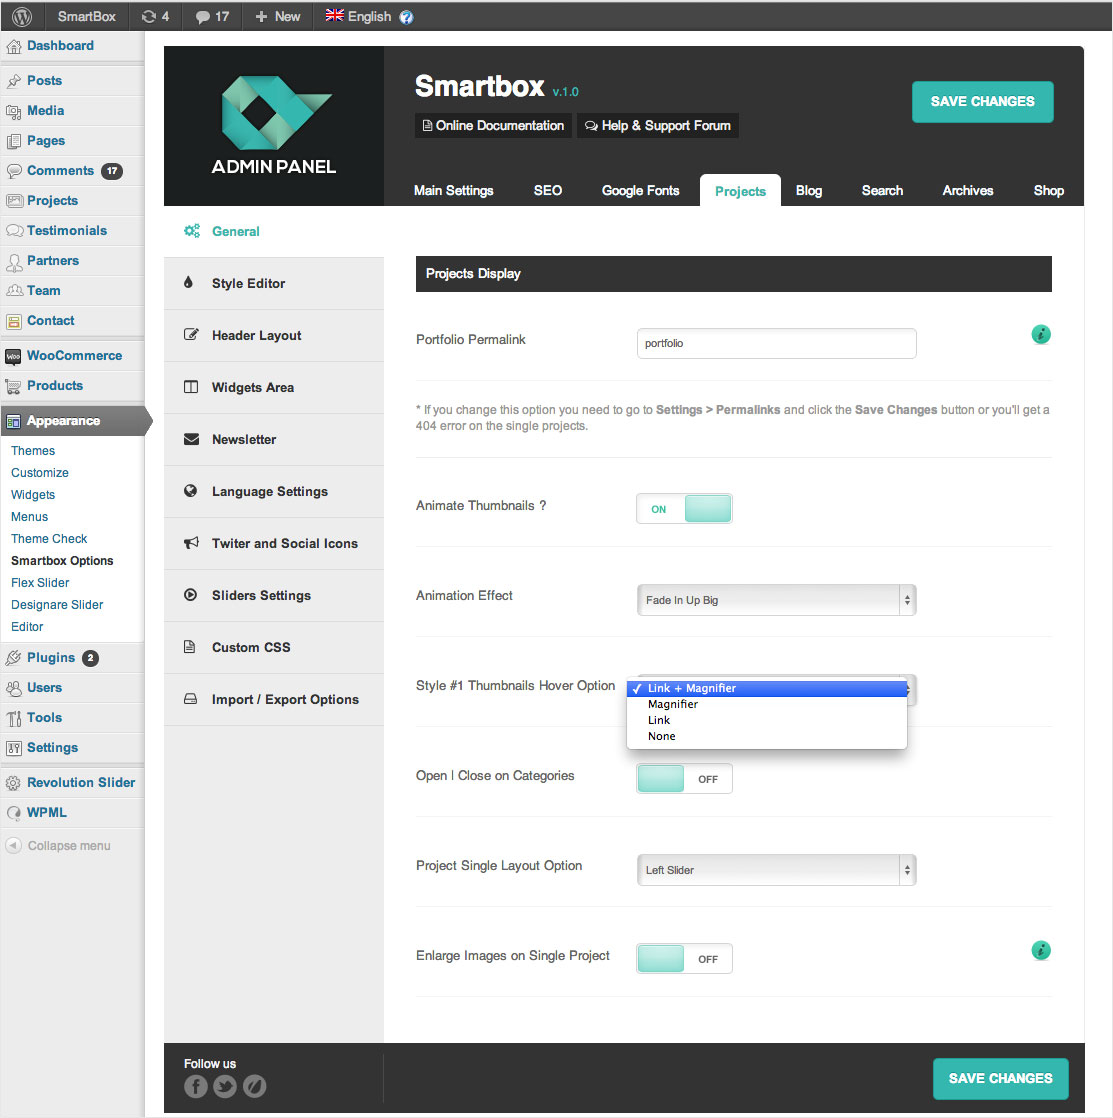Viewport: 1113px width, 1118px height.
Task: Expand the Project Single Layout Option dropdown
Action: (x=776, y=870)
